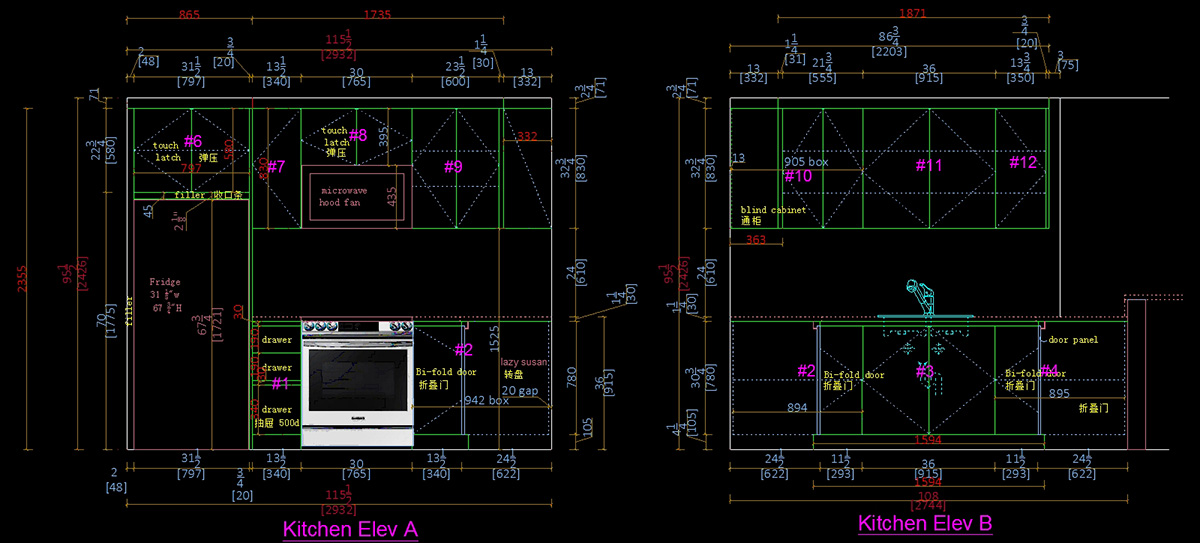The width and height of the screenshot is (1200, 543).
Task: Click cabinet tag #8
Action: (x=358, y=135)
